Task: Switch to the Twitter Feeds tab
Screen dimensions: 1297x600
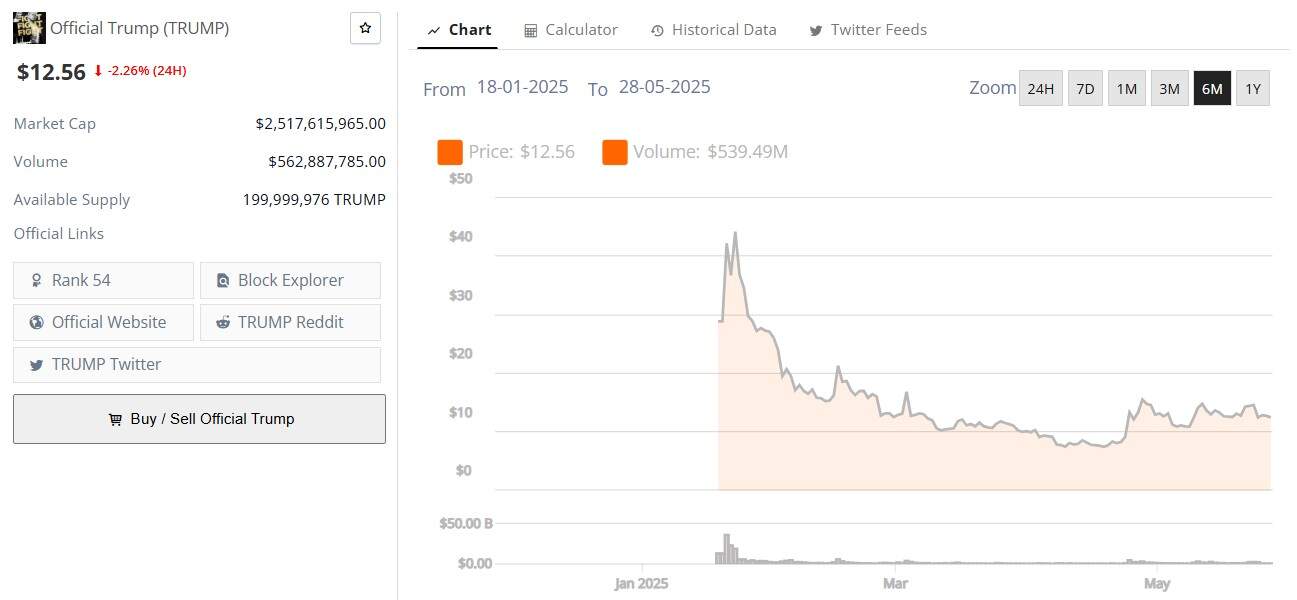Action: (x=868, y=30)
